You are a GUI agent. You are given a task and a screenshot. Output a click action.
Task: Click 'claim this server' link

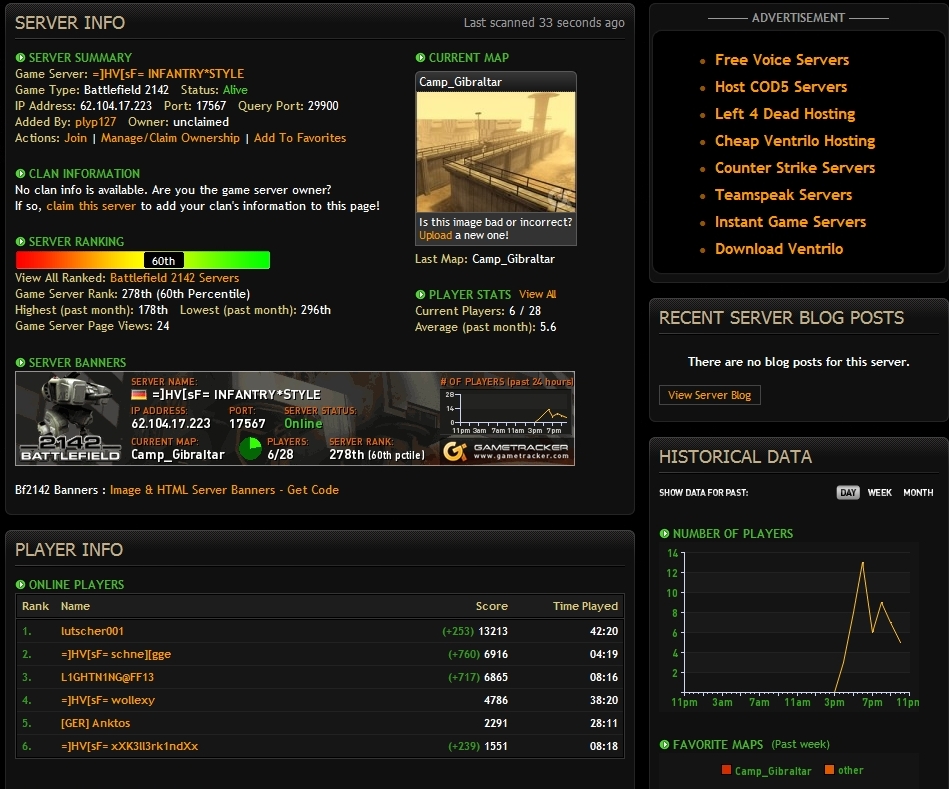91,206
